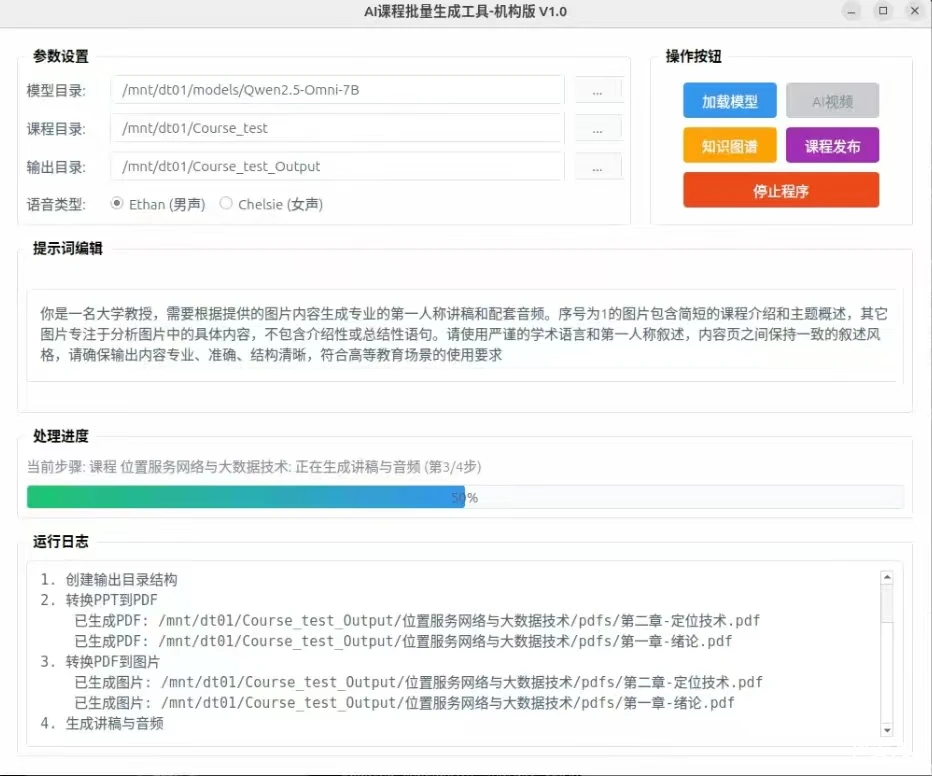Click log line 1. 创建输出目录结构
932x776 pixels.
pyautogui.click(x=109, y=580)
